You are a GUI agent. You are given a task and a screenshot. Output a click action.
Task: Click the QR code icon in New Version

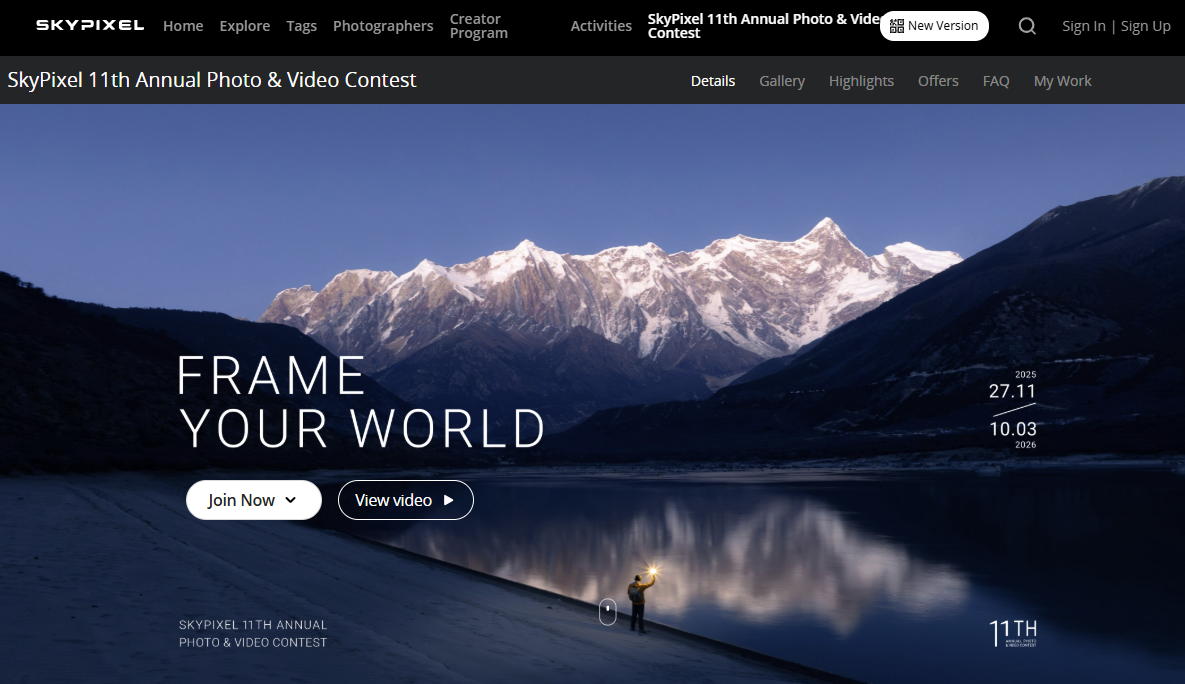(x=896, y=26)
